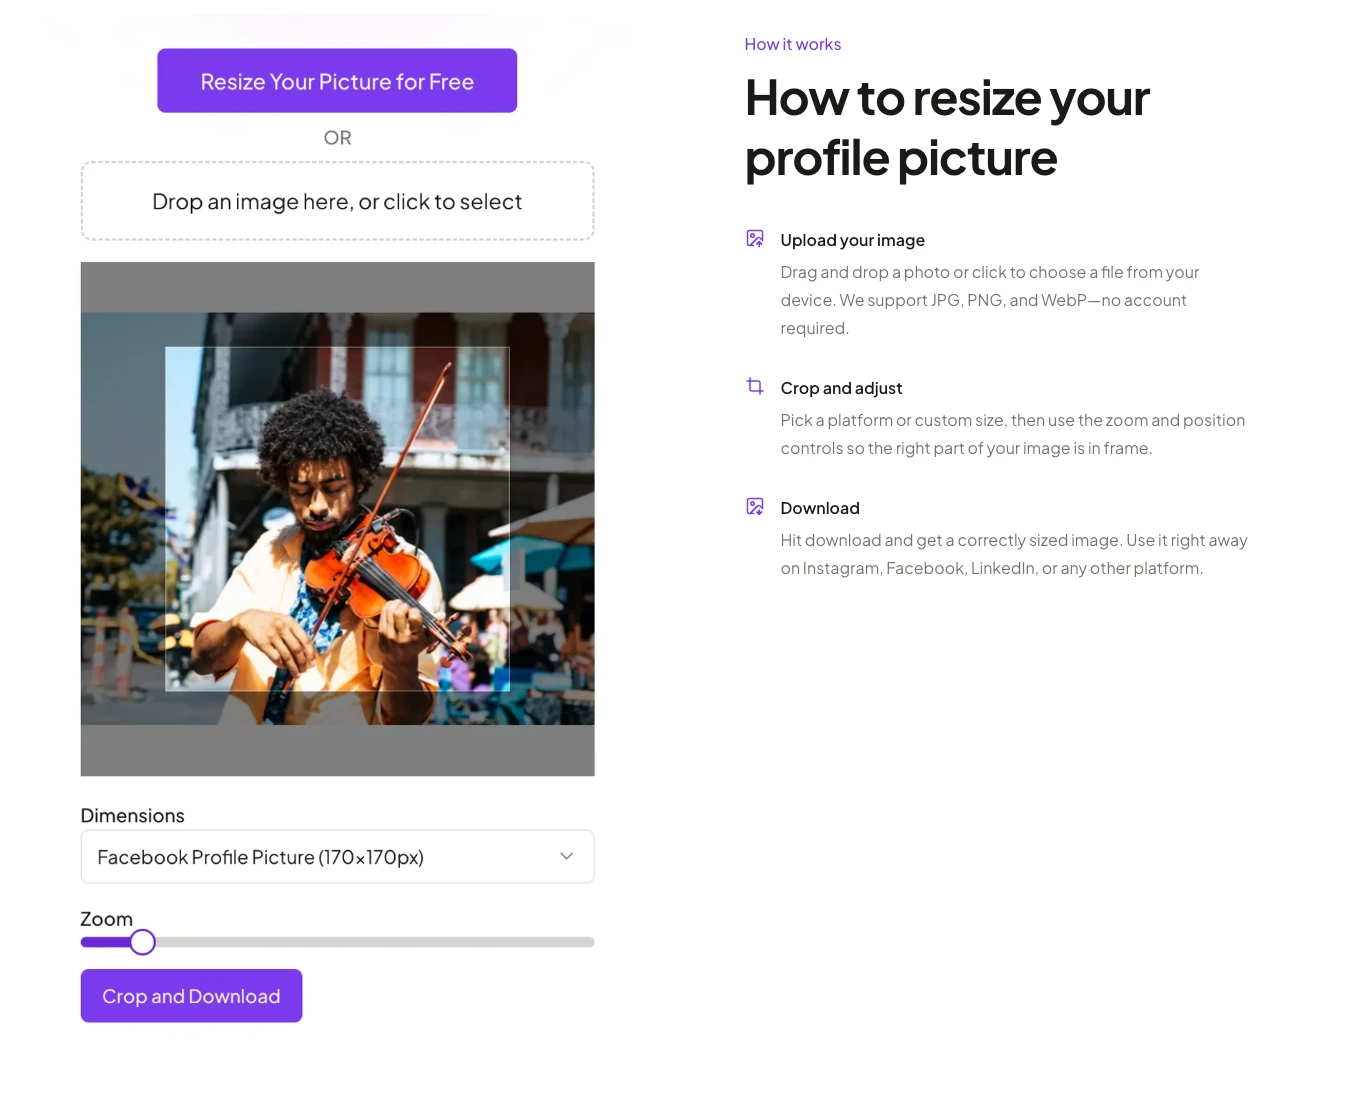
Task: Click the Zoom slider handle
Action: [143, 942]
